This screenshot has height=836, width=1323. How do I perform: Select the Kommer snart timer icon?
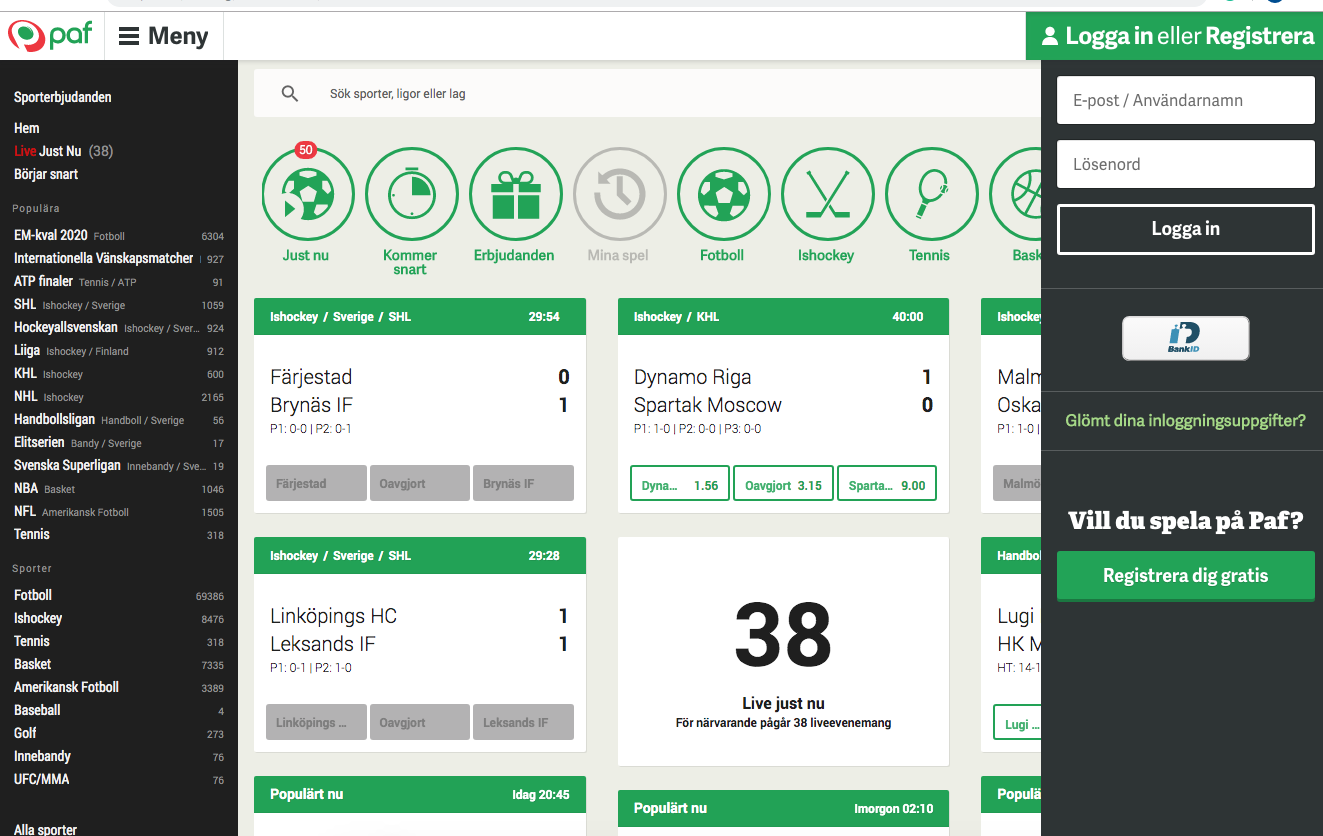point(411,194)
